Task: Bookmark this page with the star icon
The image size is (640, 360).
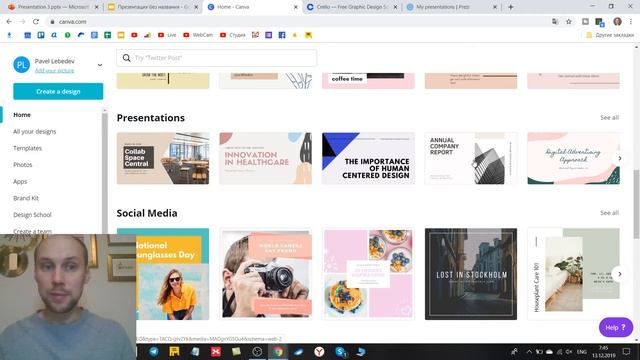Action: 569,22
